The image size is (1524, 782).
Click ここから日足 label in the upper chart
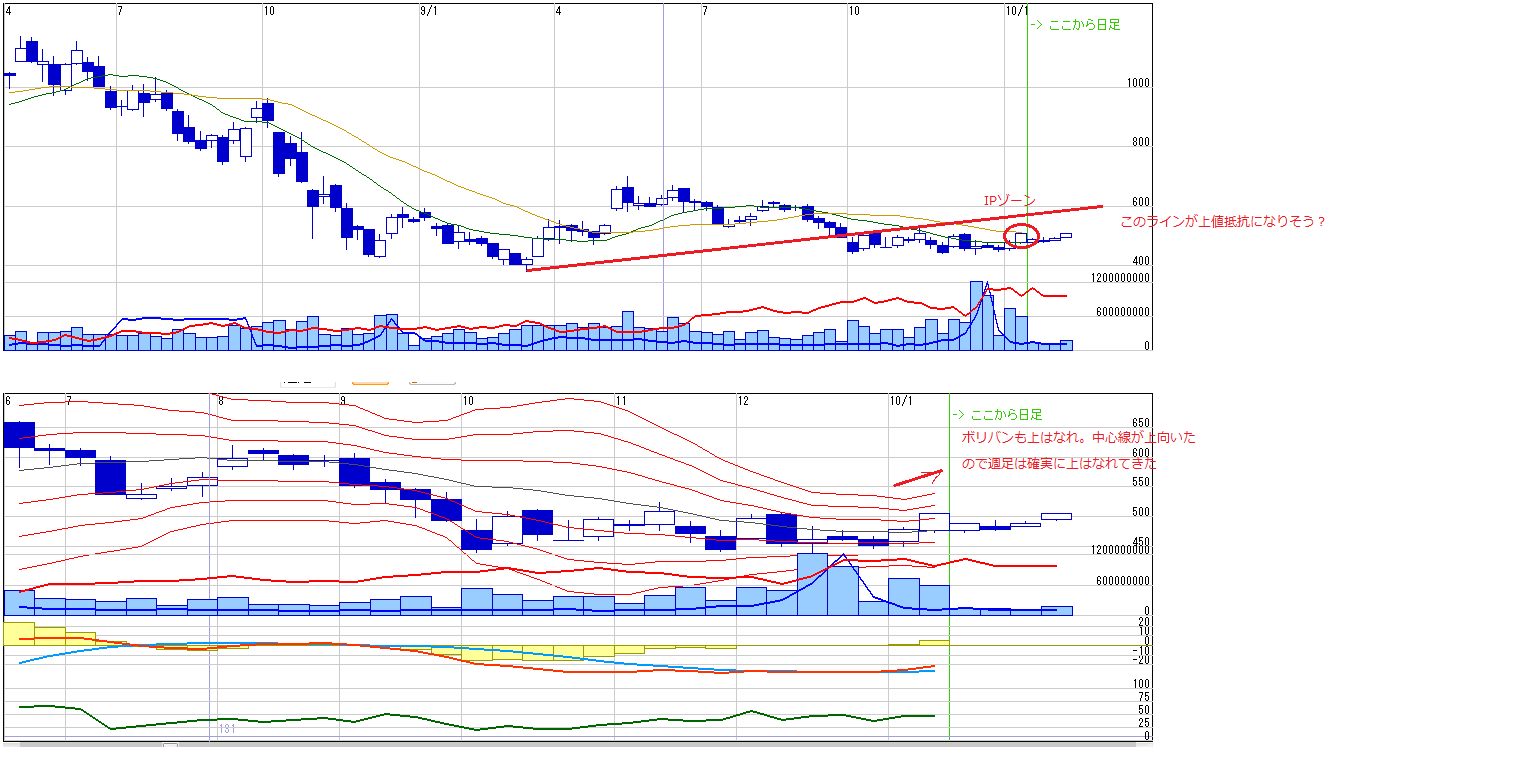point(1075,25)
